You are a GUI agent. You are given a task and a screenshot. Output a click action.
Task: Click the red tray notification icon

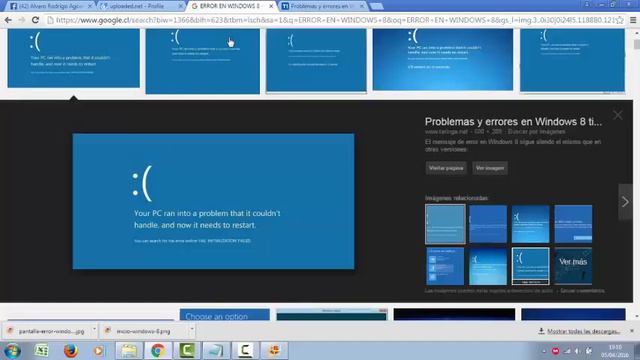pos(555,351)
